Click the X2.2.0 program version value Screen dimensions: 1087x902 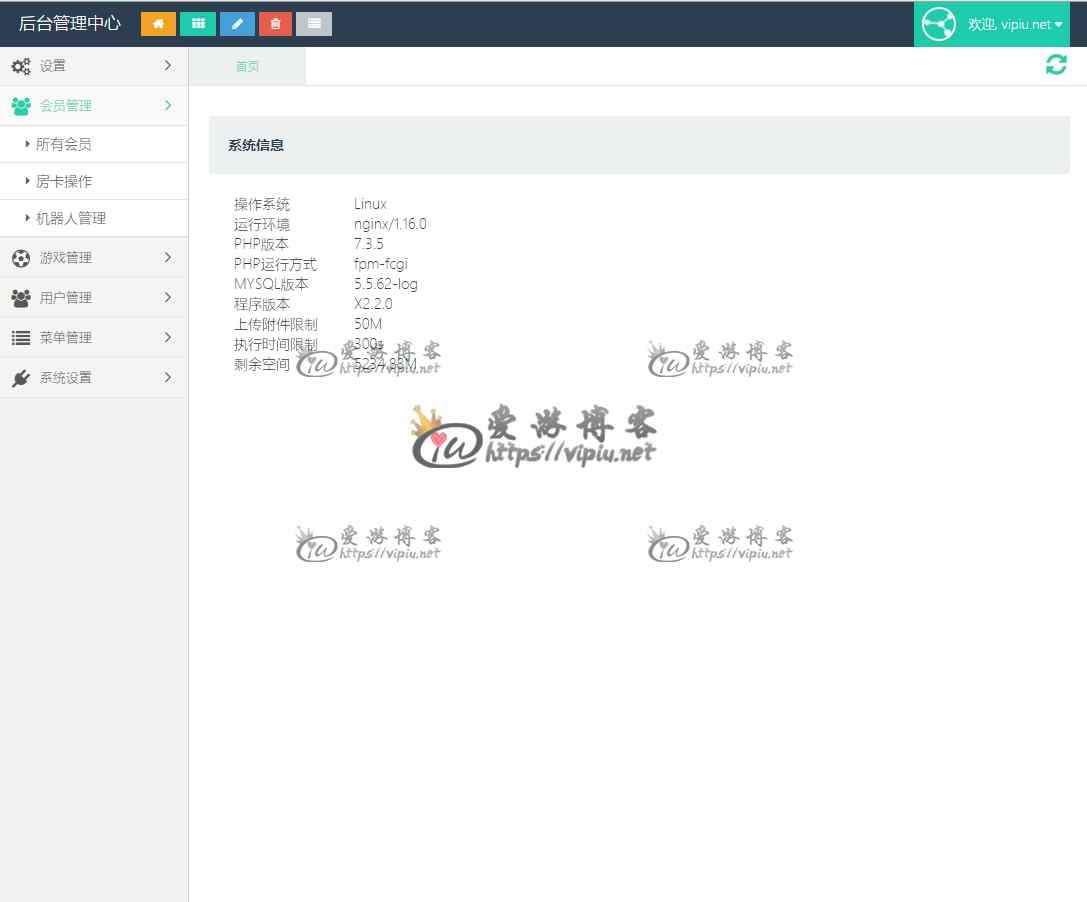click(373, 304)
